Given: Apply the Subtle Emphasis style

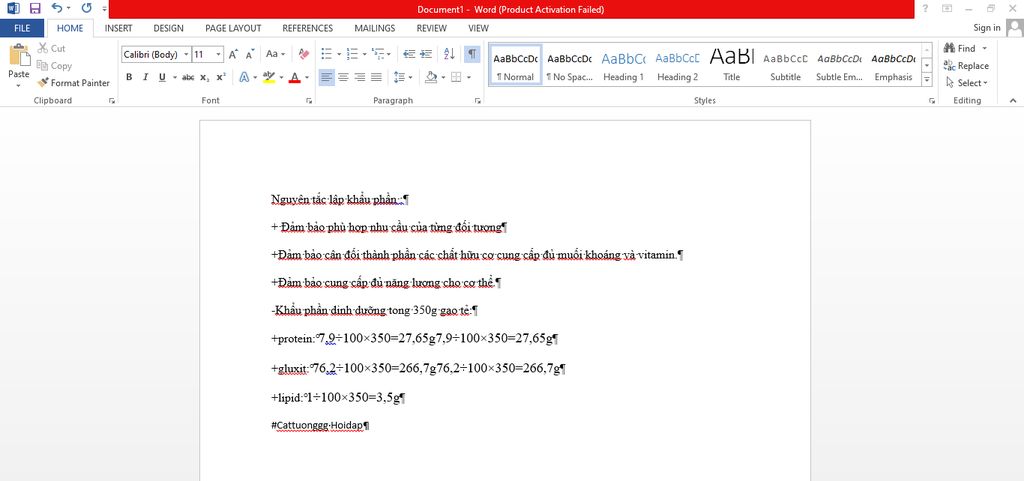Looking at the screenshot, I should (x=839, y=65).
